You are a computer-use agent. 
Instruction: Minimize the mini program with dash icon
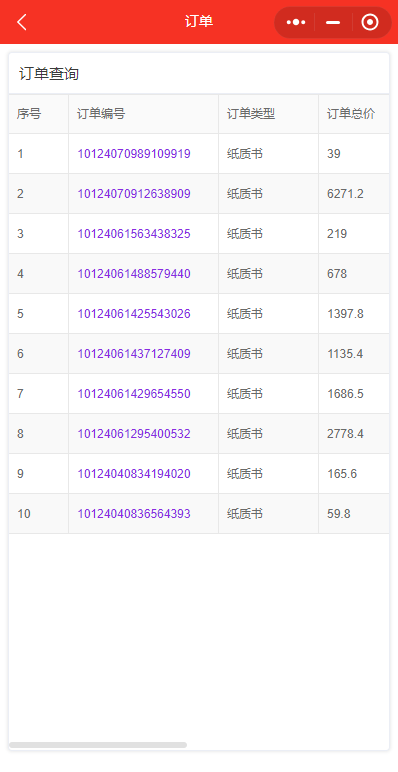(x=333, y=22)
